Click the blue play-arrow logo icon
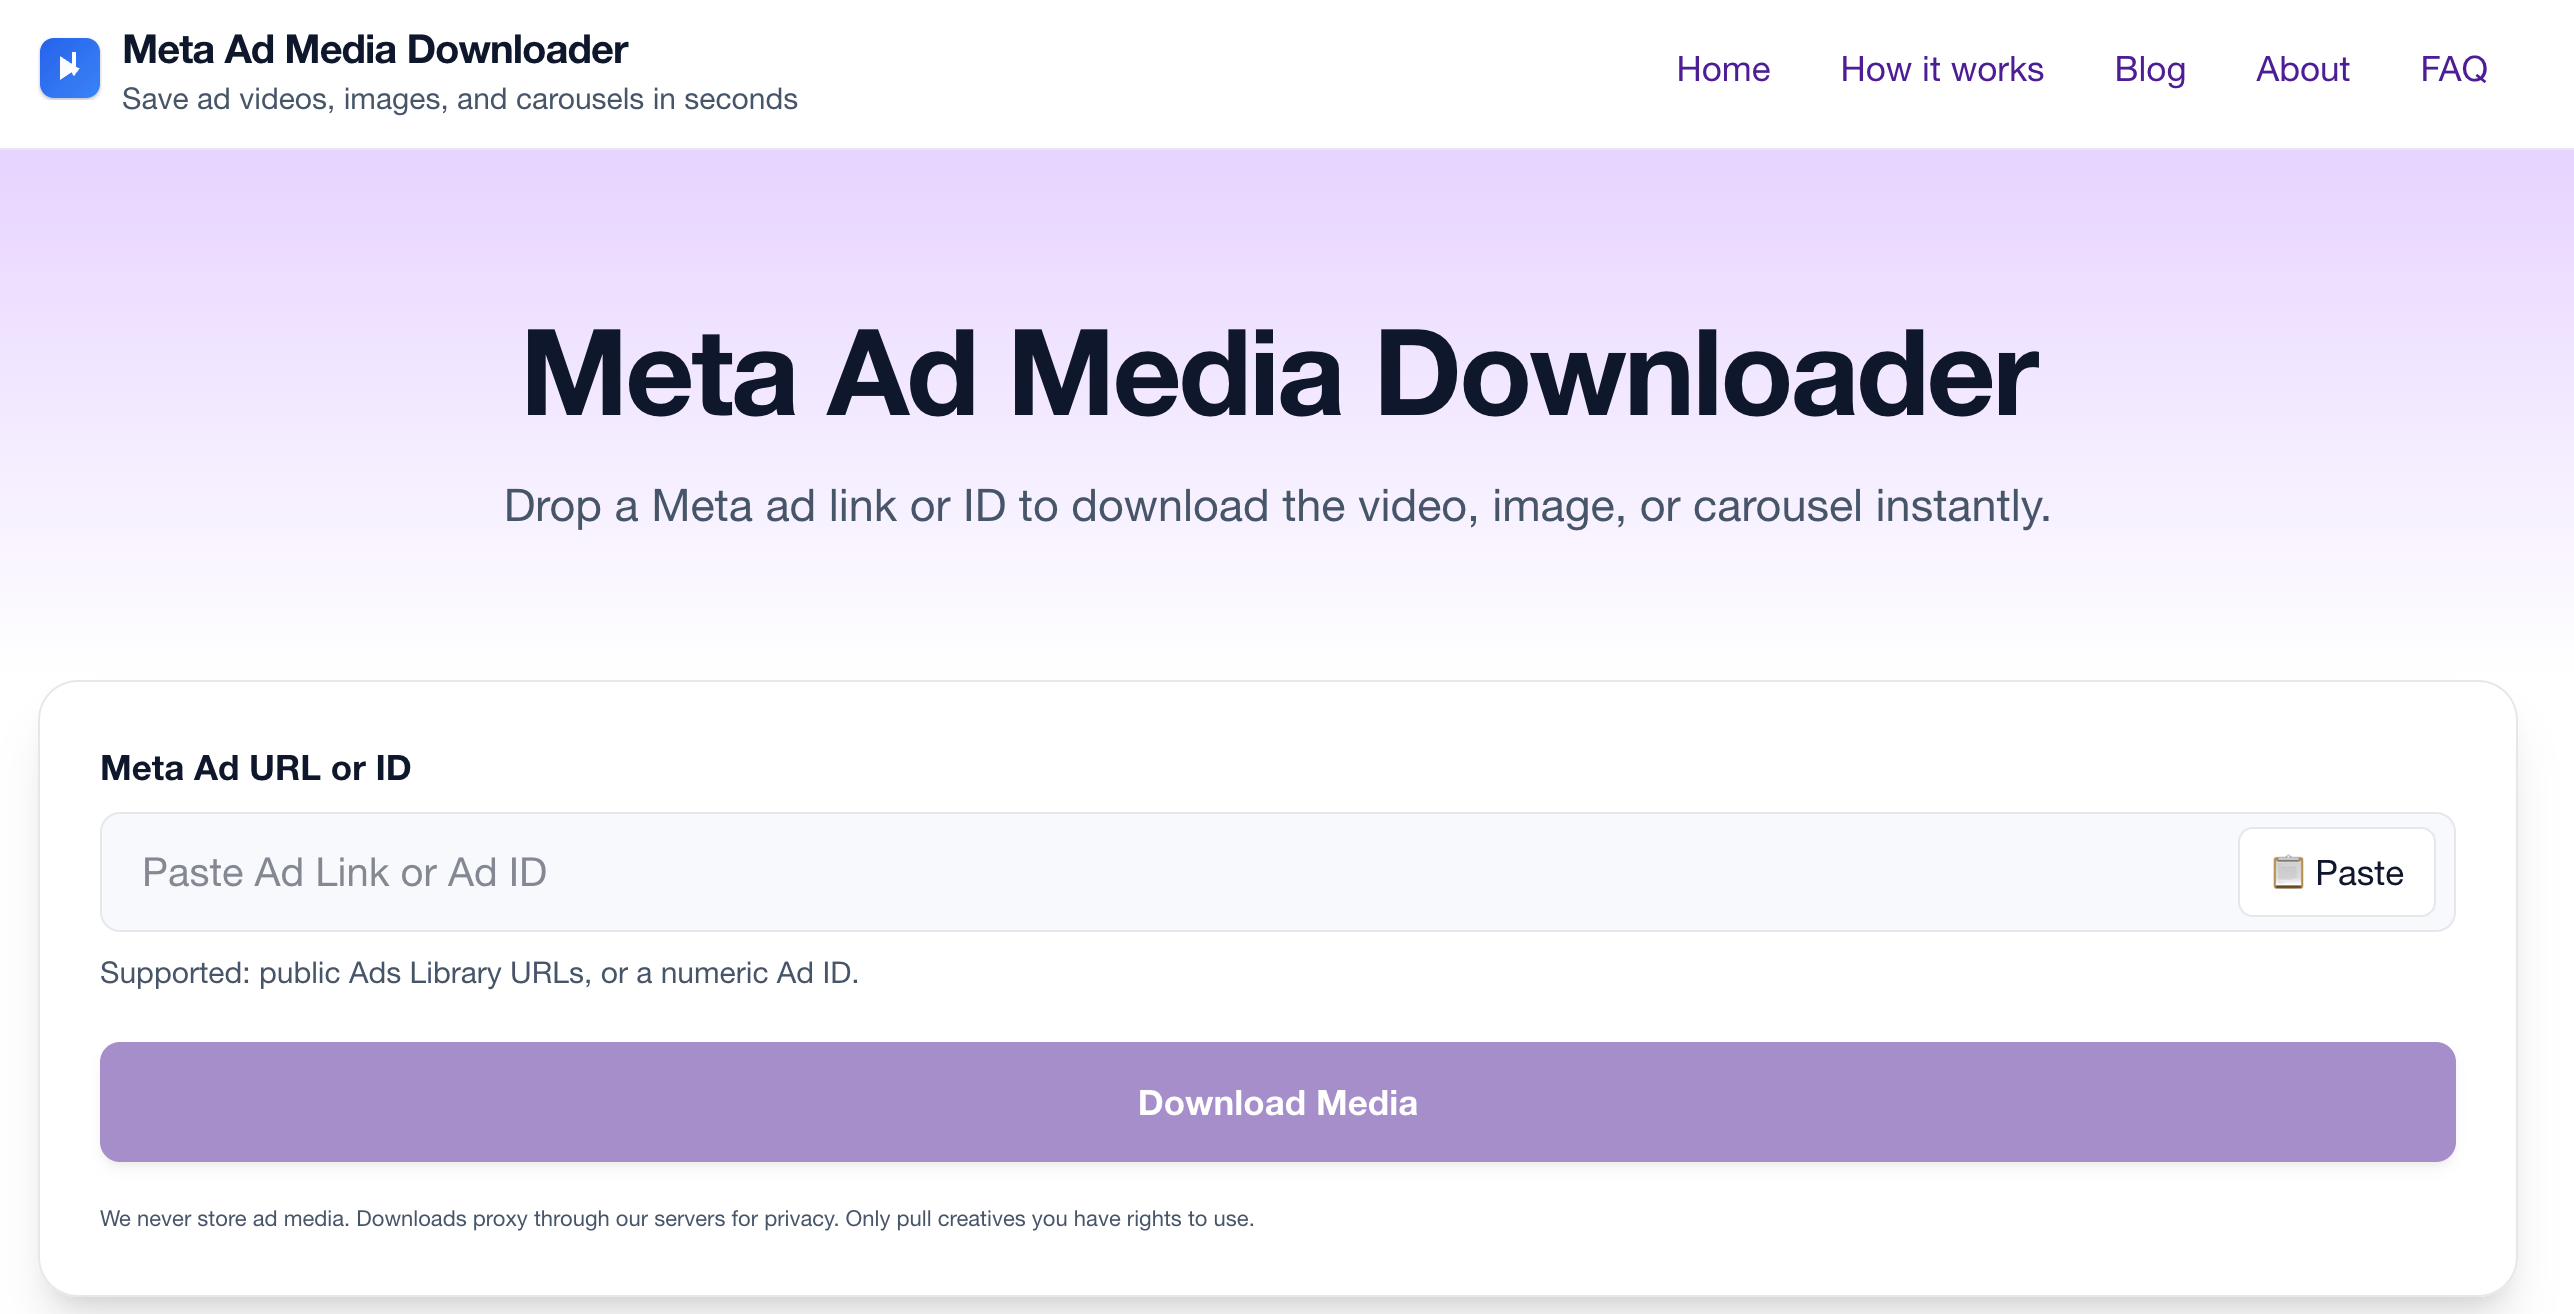This screenshot has height=1314, width=2574. (x=69, y=68)
